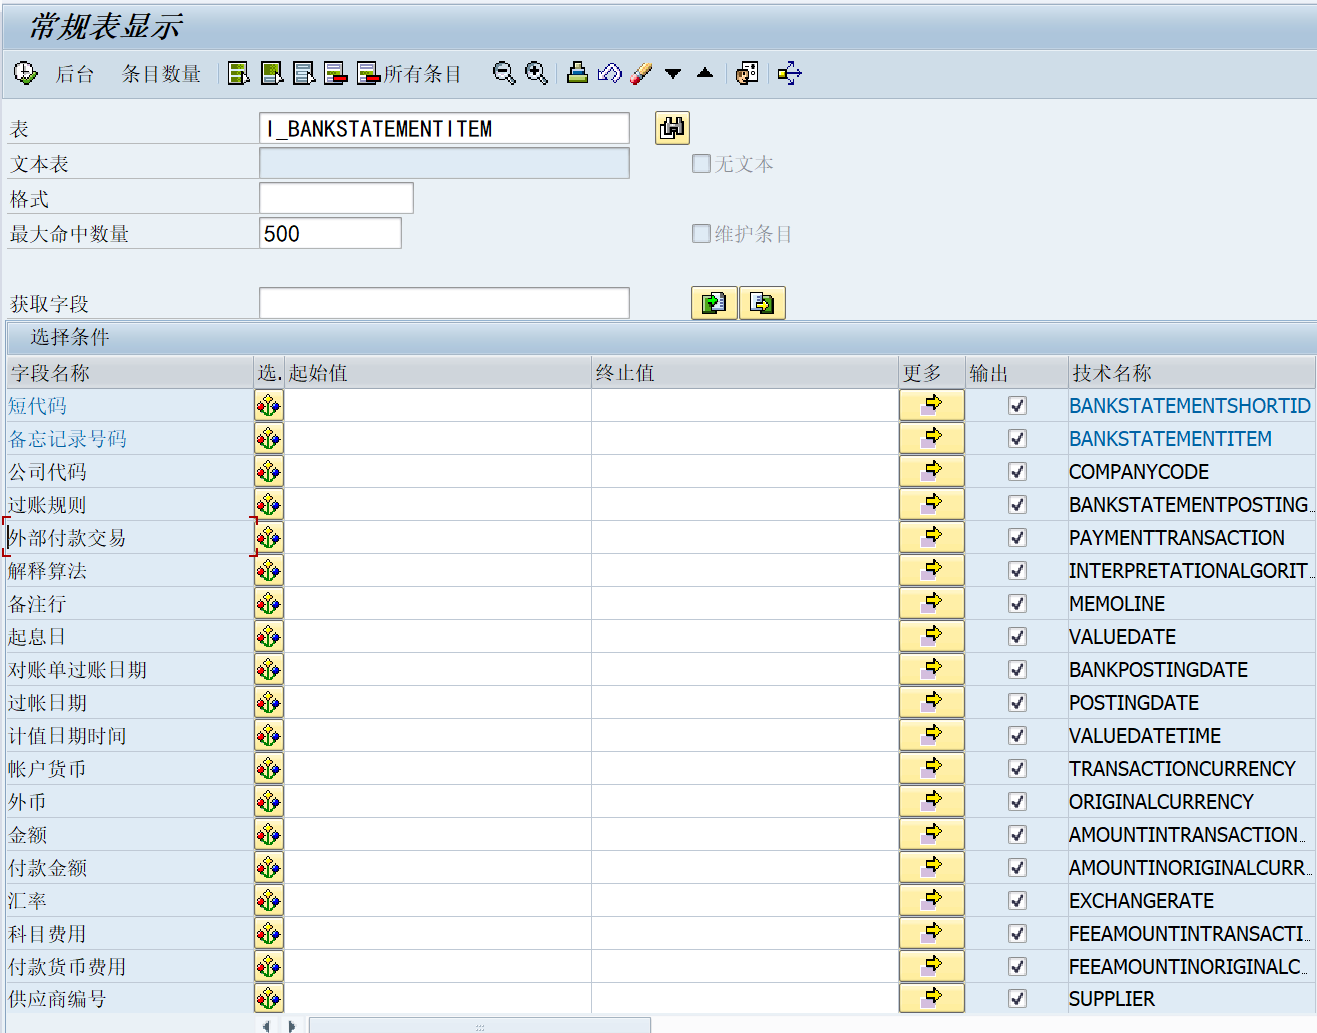Click the binoculars search icon beside table field

tap(672, 128)
